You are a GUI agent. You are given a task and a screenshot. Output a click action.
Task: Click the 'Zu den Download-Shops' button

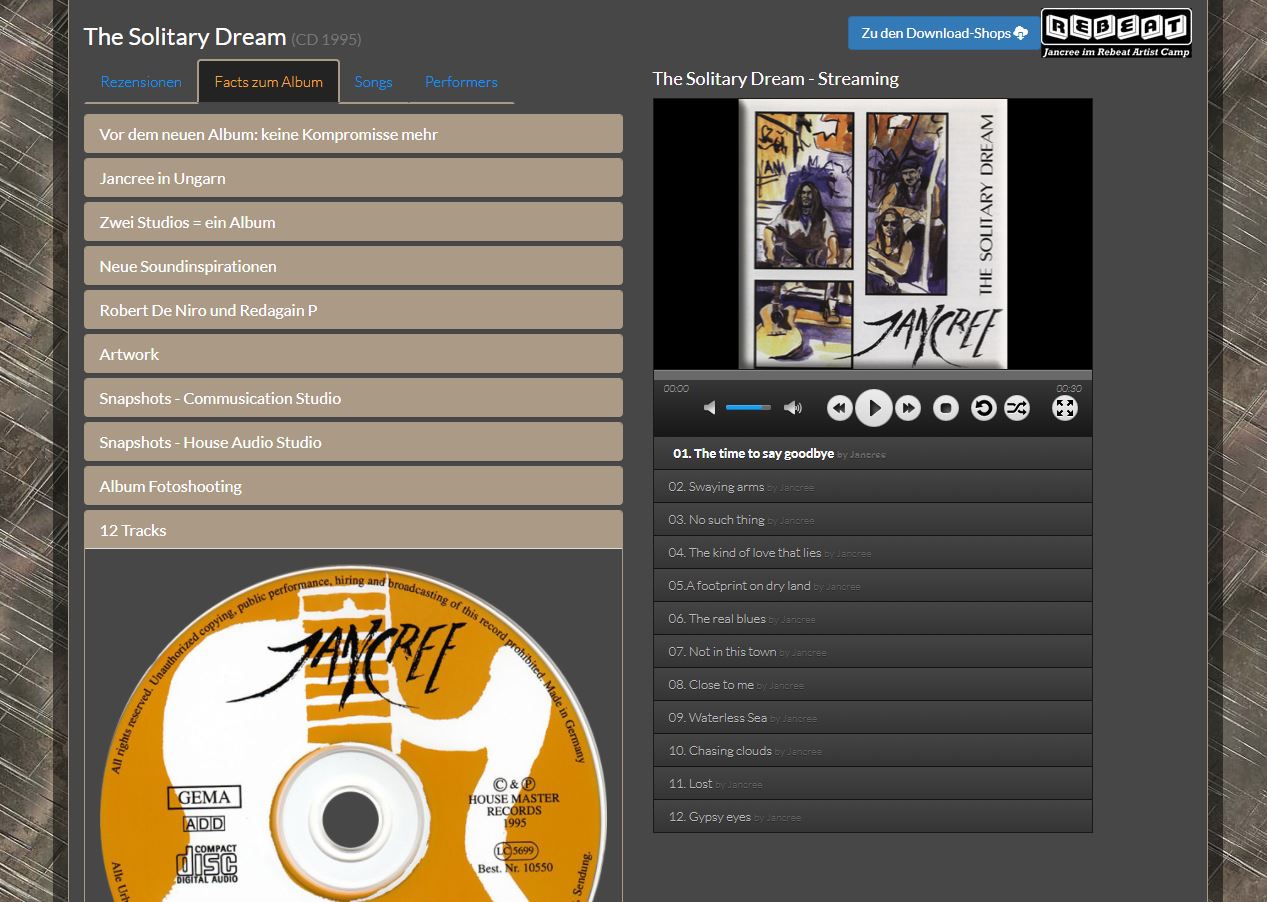click(x=943, y=33)
